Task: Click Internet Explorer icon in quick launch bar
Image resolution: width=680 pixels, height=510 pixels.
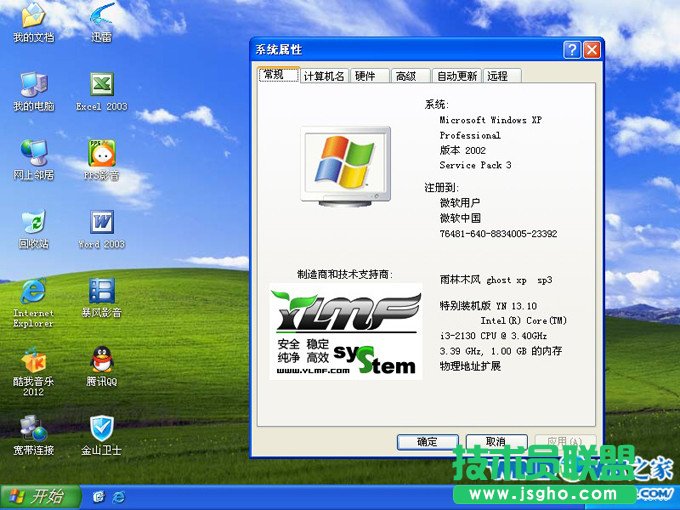Action: click(x=118, y=496)
